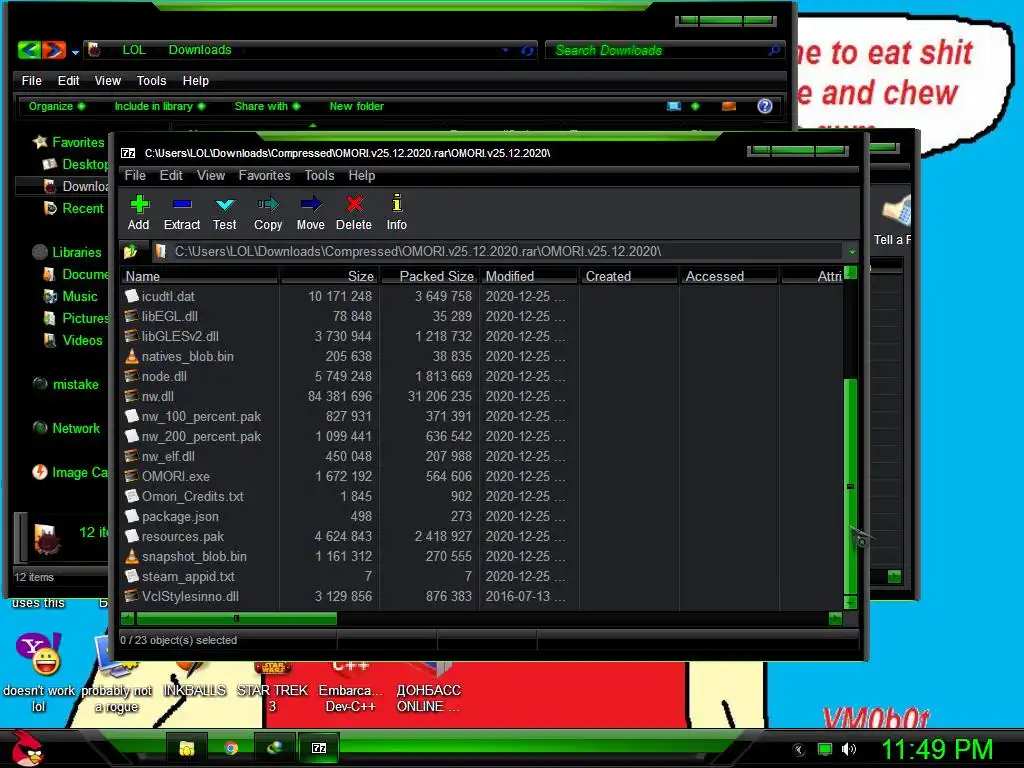Screen dimensions: 1024x768
Task: Click Explorer green Back arrow
Action: pos(29,50)
